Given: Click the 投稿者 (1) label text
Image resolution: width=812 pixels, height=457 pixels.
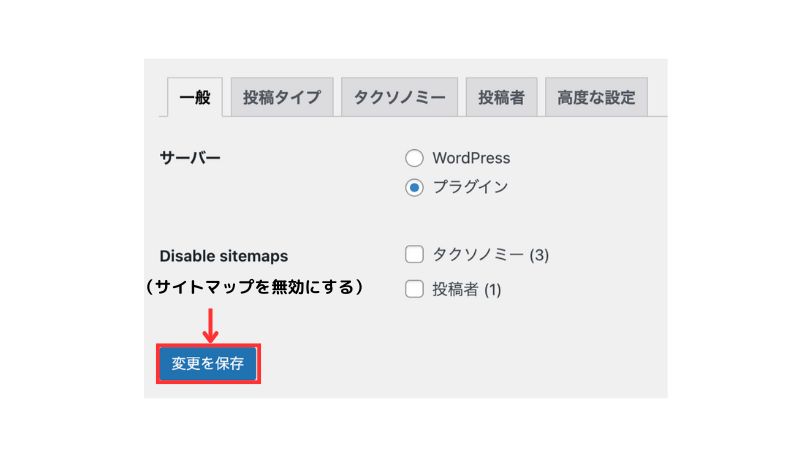Looking at the screenshot, I should (x=466, y=290).
